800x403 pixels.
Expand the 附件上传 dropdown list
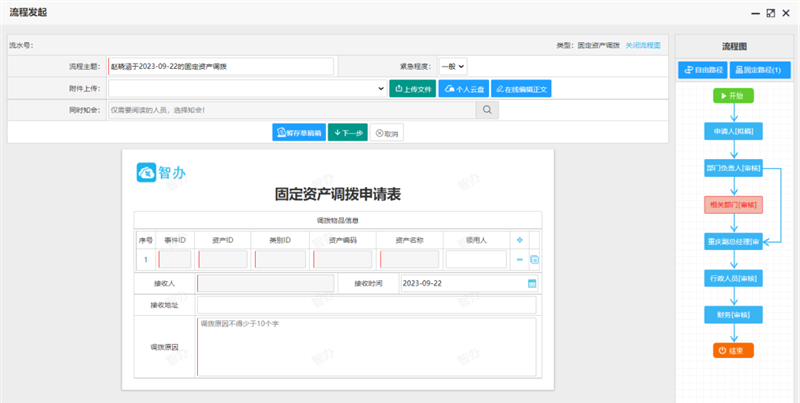pos(380,89)
